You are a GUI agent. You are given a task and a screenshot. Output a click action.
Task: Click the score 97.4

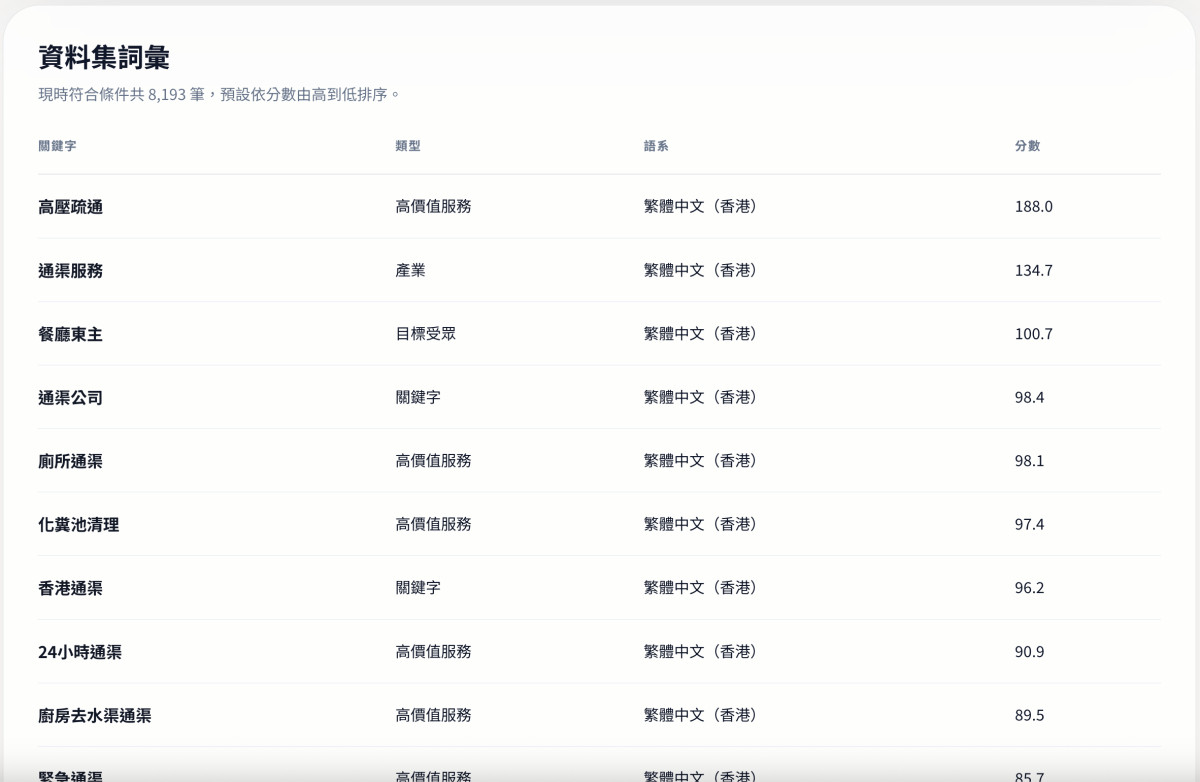(x=1030, y=525)
